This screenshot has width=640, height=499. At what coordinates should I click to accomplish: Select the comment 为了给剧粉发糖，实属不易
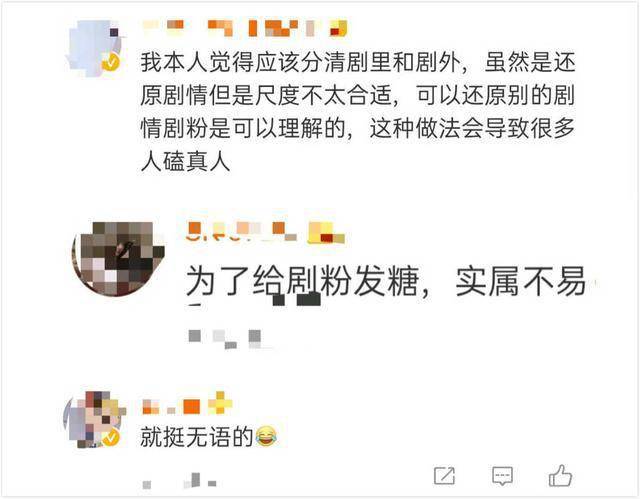tap(386, 282)
